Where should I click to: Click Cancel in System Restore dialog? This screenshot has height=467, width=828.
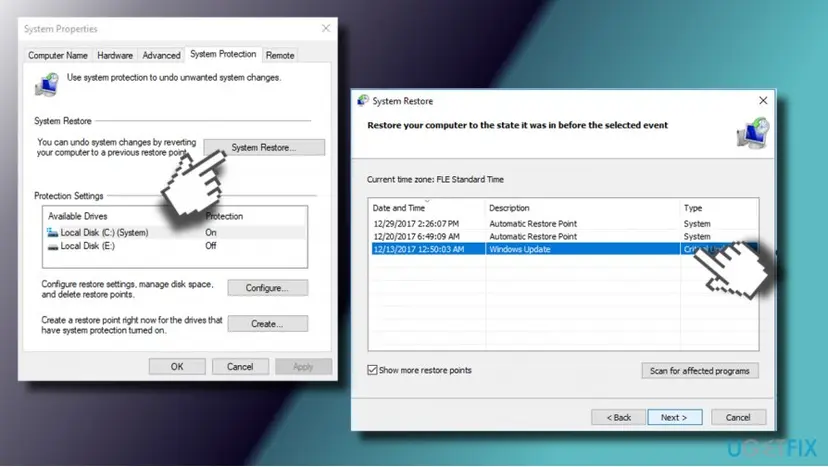coord(738,417)
